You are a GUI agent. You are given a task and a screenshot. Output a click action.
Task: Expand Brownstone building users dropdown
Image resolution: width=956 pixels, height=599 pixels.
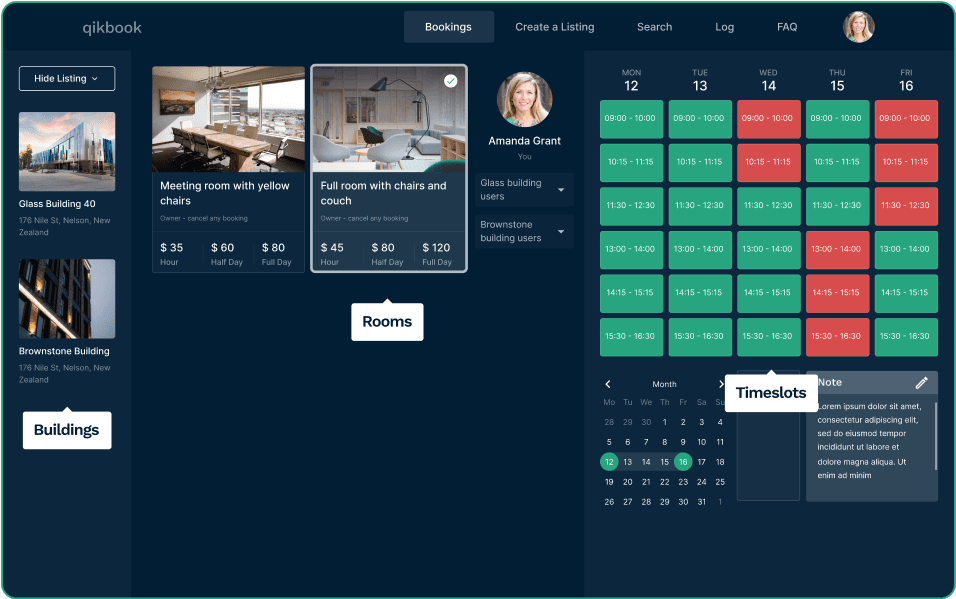coord(560,232)
